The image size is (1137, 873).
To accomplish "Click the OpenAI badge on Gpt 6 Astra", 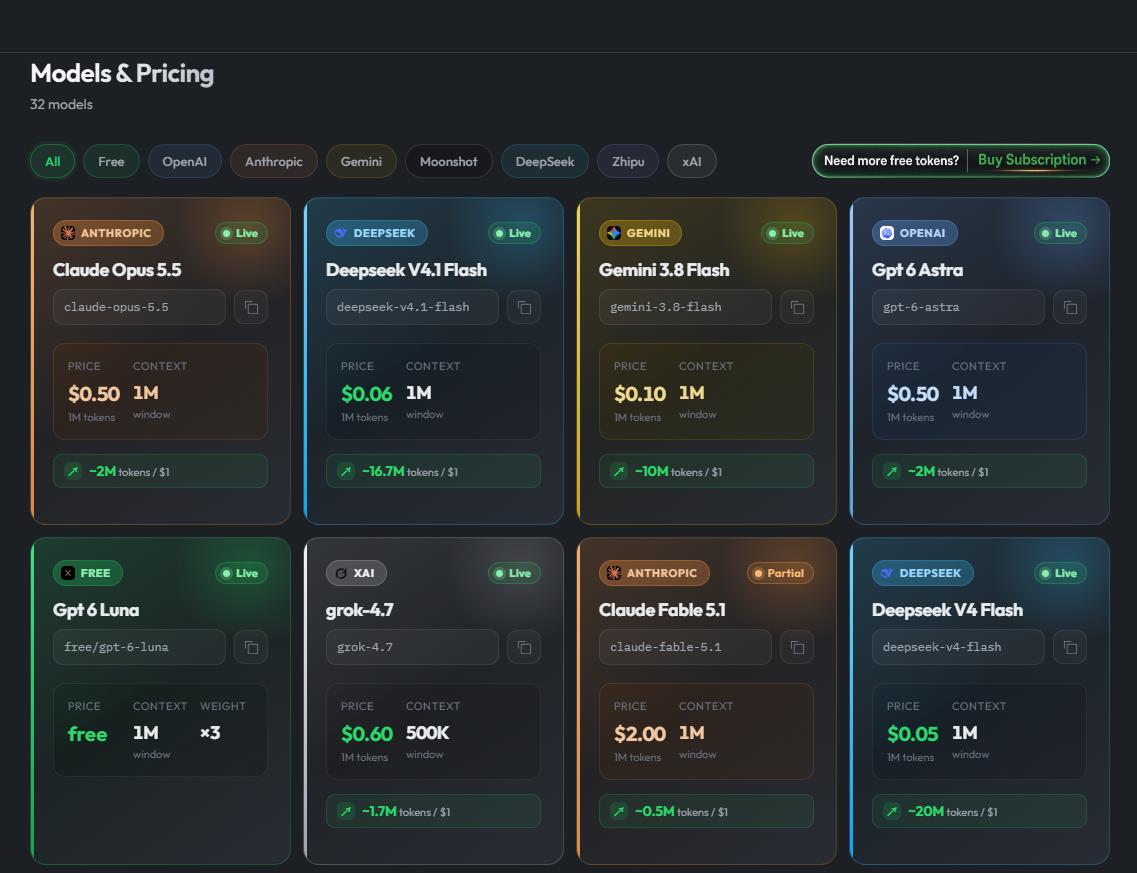I will (914, 233).
